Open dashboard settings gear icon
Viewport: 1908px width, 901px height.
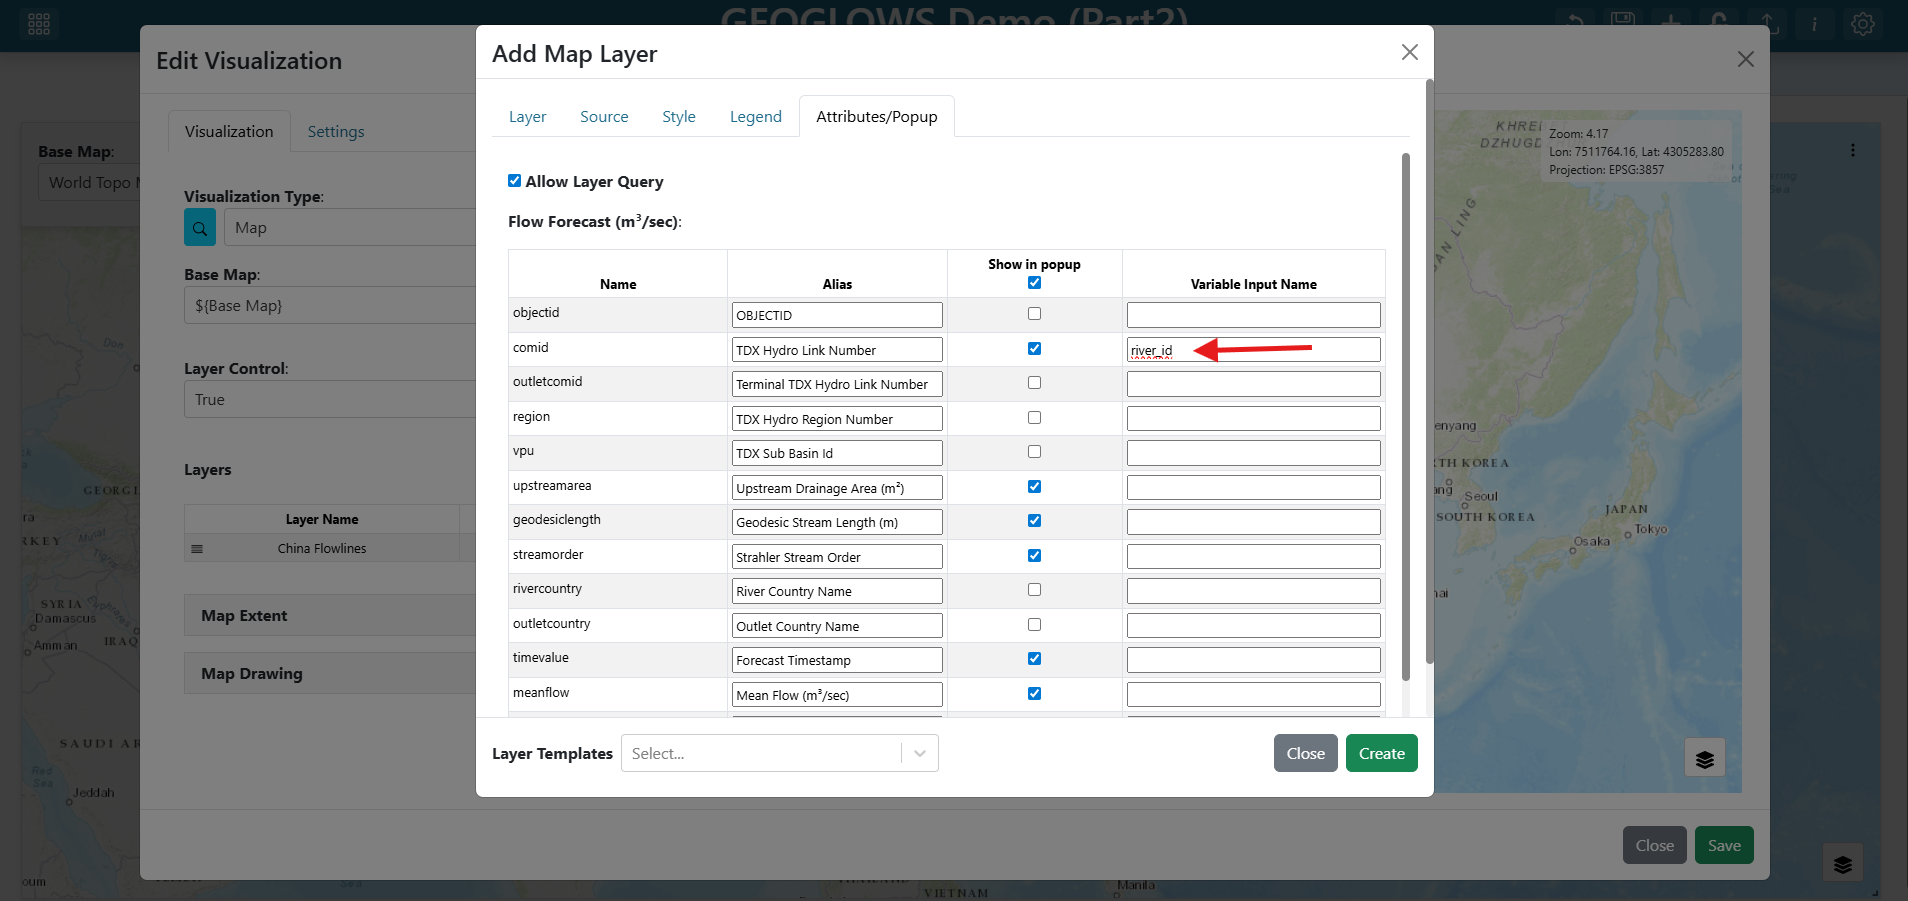point(1862,24)
